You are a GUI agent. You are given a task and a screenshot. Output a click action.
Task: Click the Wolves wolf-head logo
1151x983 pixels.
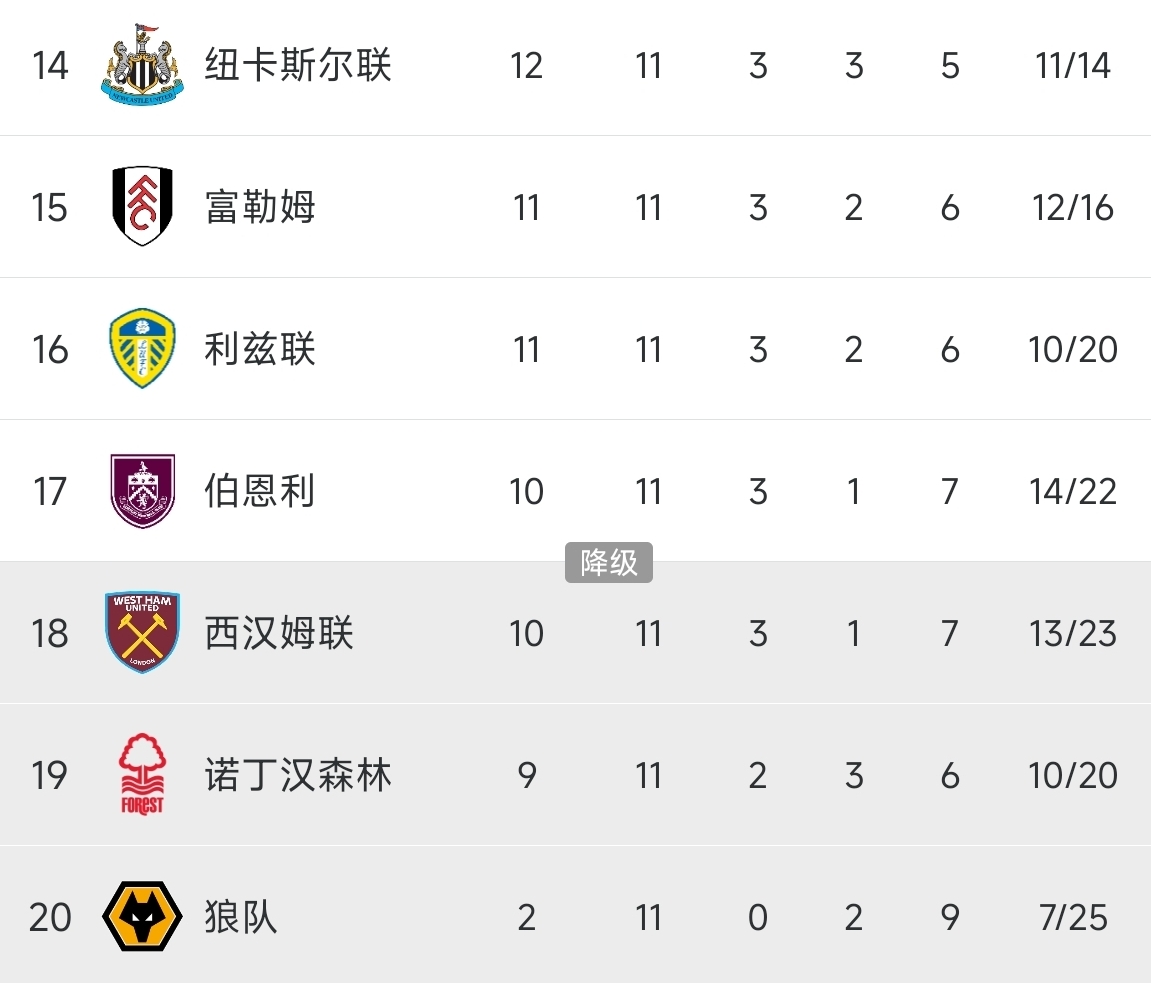point(143,917)
